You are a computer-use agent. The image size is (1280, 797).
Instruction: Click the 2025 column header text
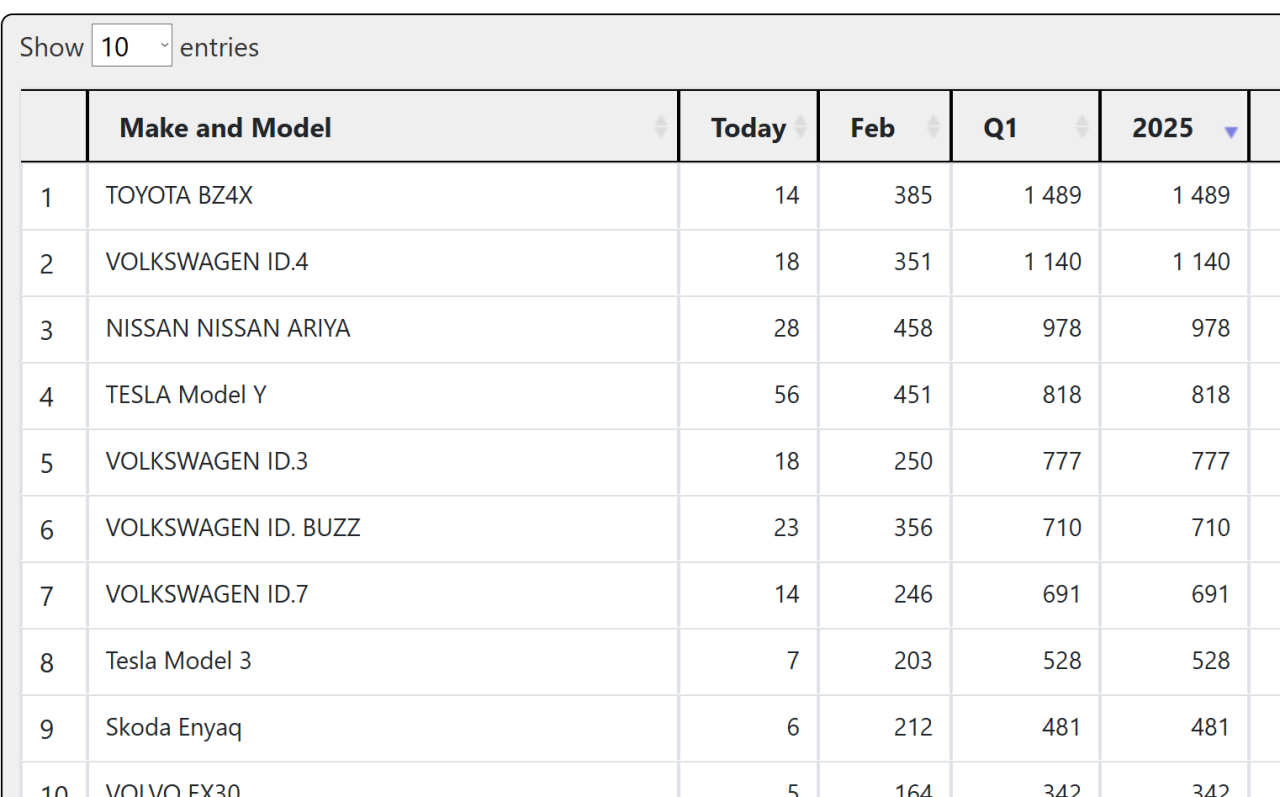click(1162, 128)
